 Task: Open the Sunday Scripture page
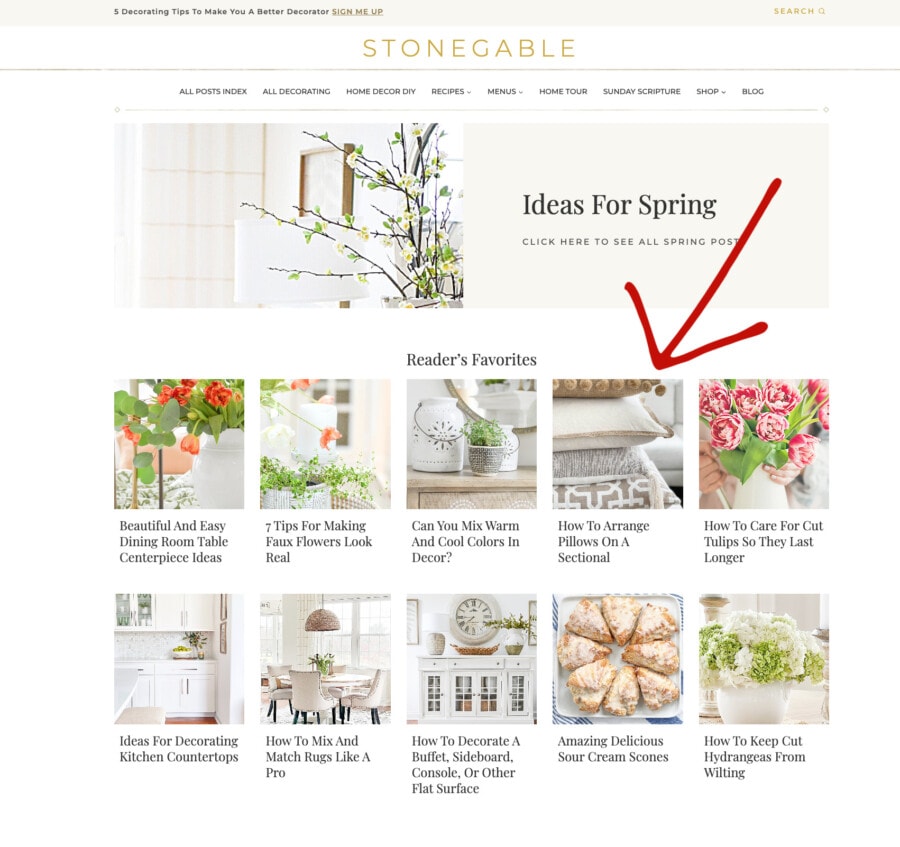click(641, 91)
